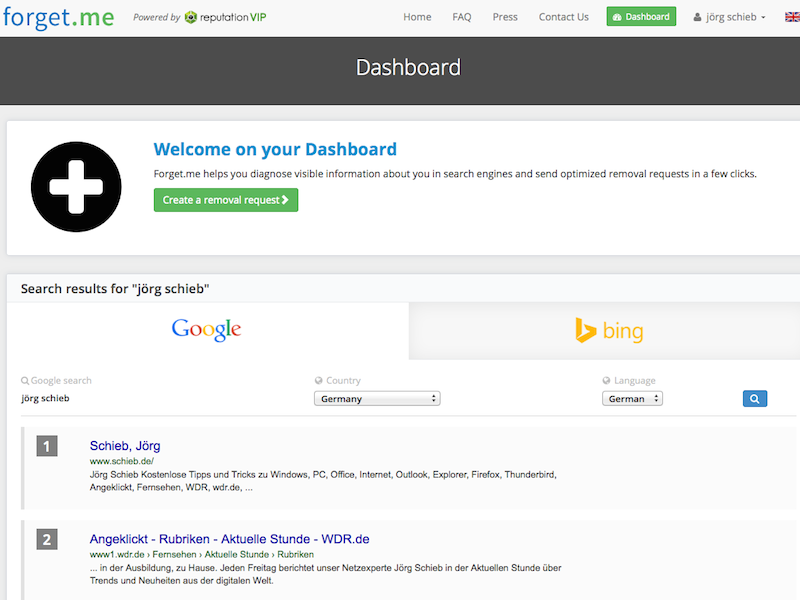Open the jörg schieb user menu
The image size is (800, 600).
730,17
